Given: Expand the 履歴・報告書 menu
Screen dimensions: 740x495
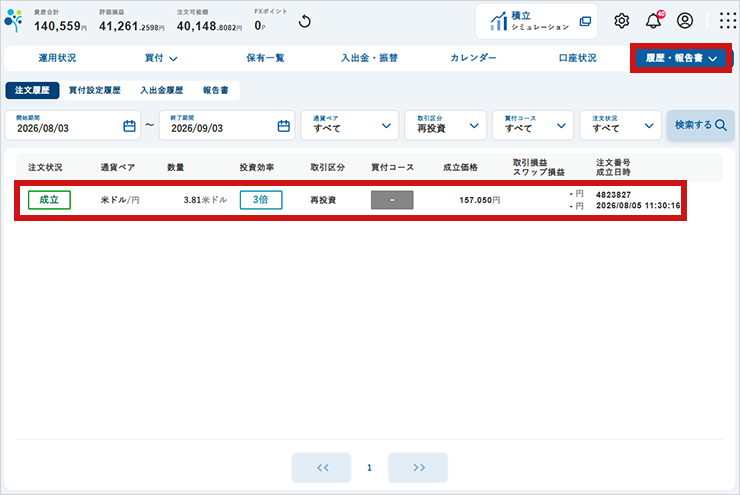Looking at the screenshot, I should tap(681, 58).
